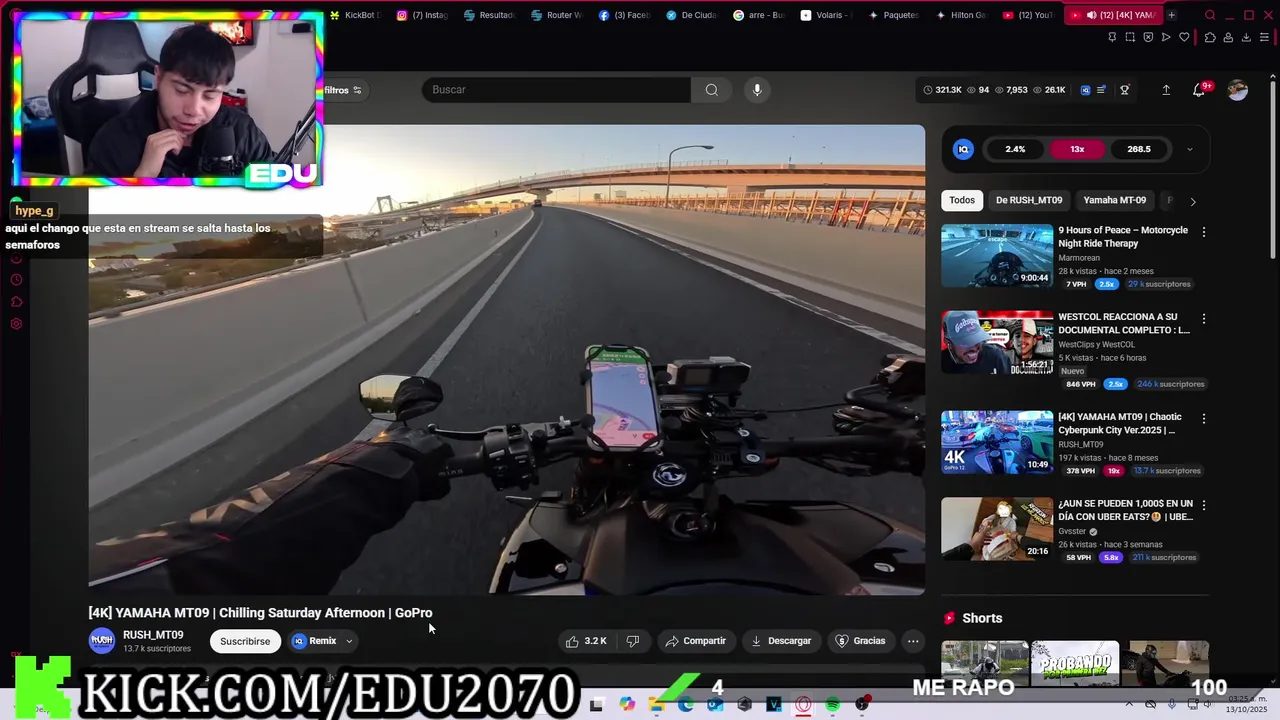Viewport: 1280px width, 720px height.
Task: Take snapshot with browser toolbar icon
Action: point(1130,37)
